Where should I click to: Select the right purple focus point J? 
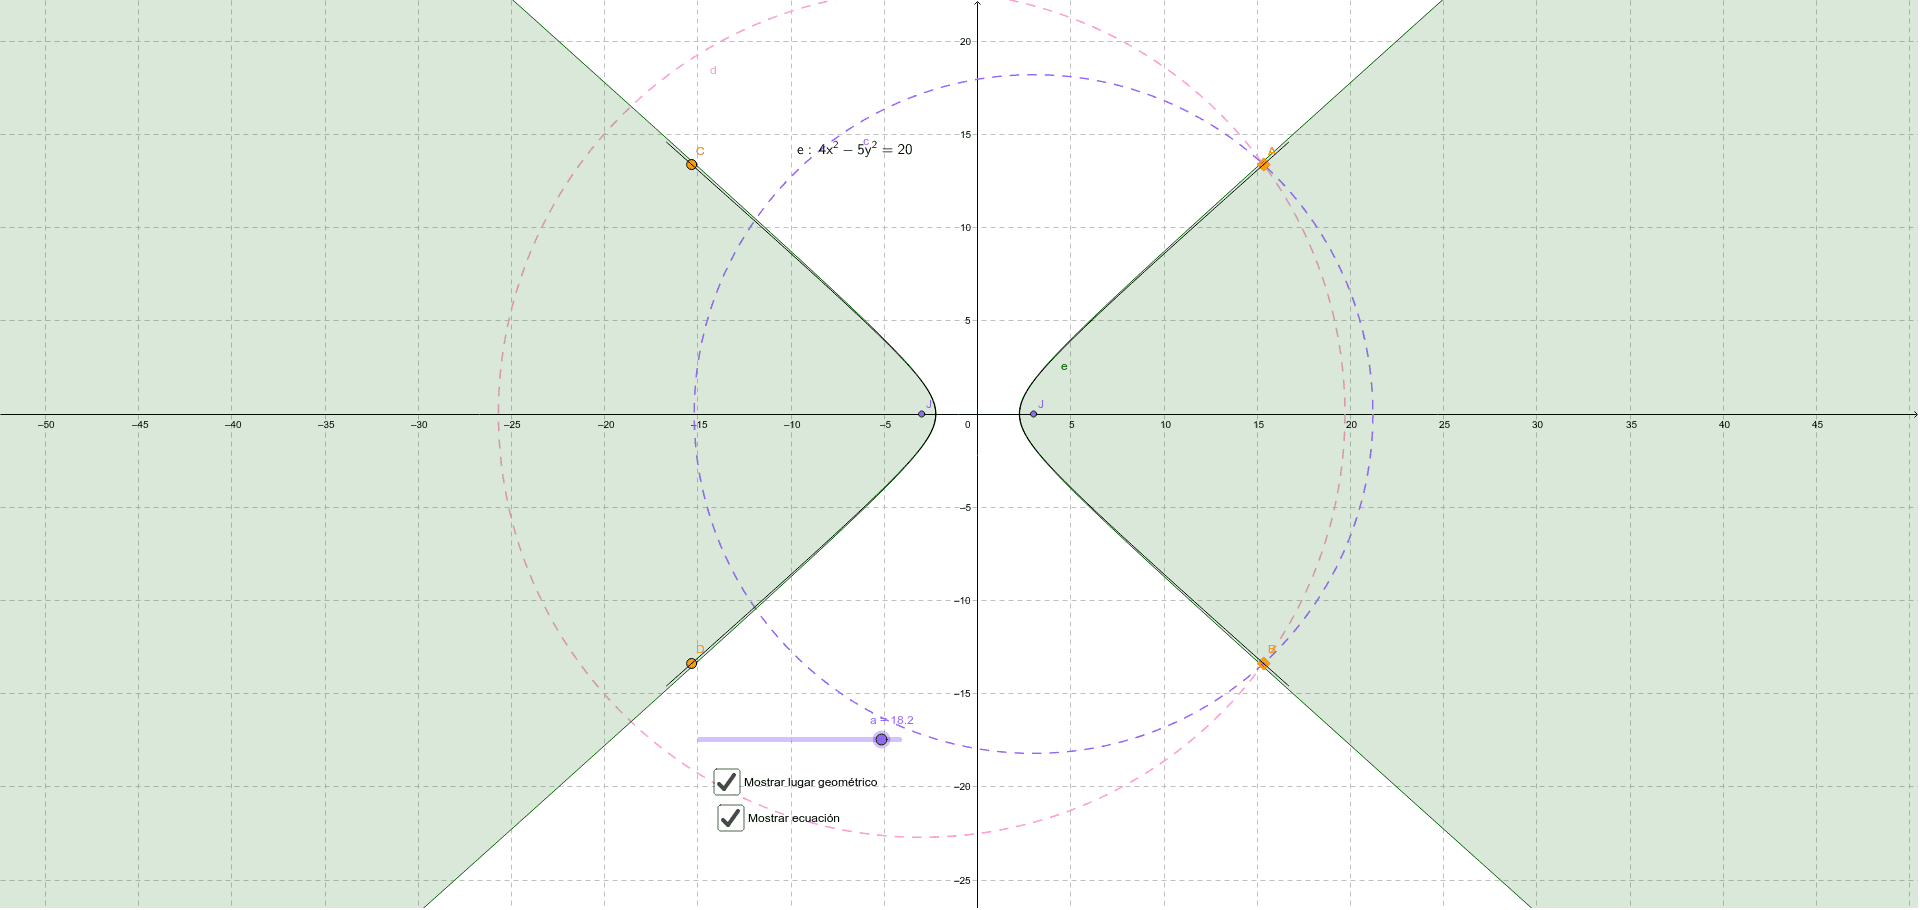1034,414
